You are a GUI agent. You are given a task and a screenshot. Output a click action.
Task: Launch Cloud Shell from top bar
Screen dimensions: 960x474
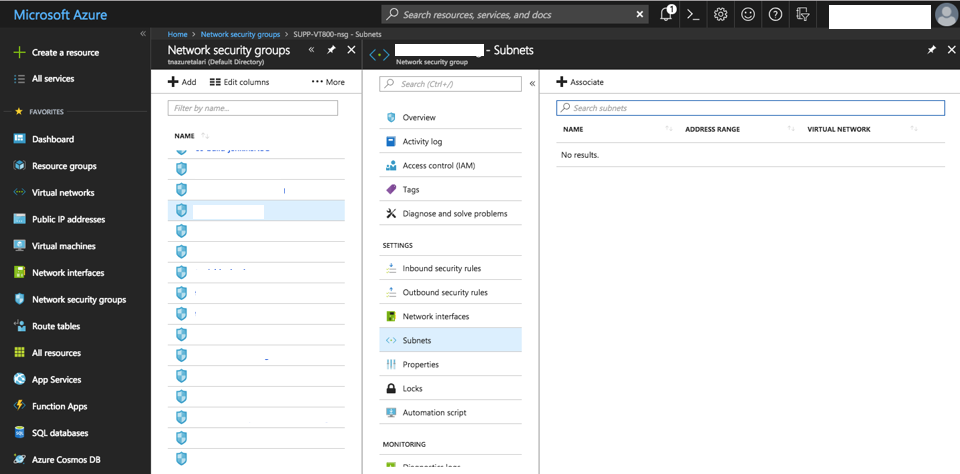(x=693, y=14)
